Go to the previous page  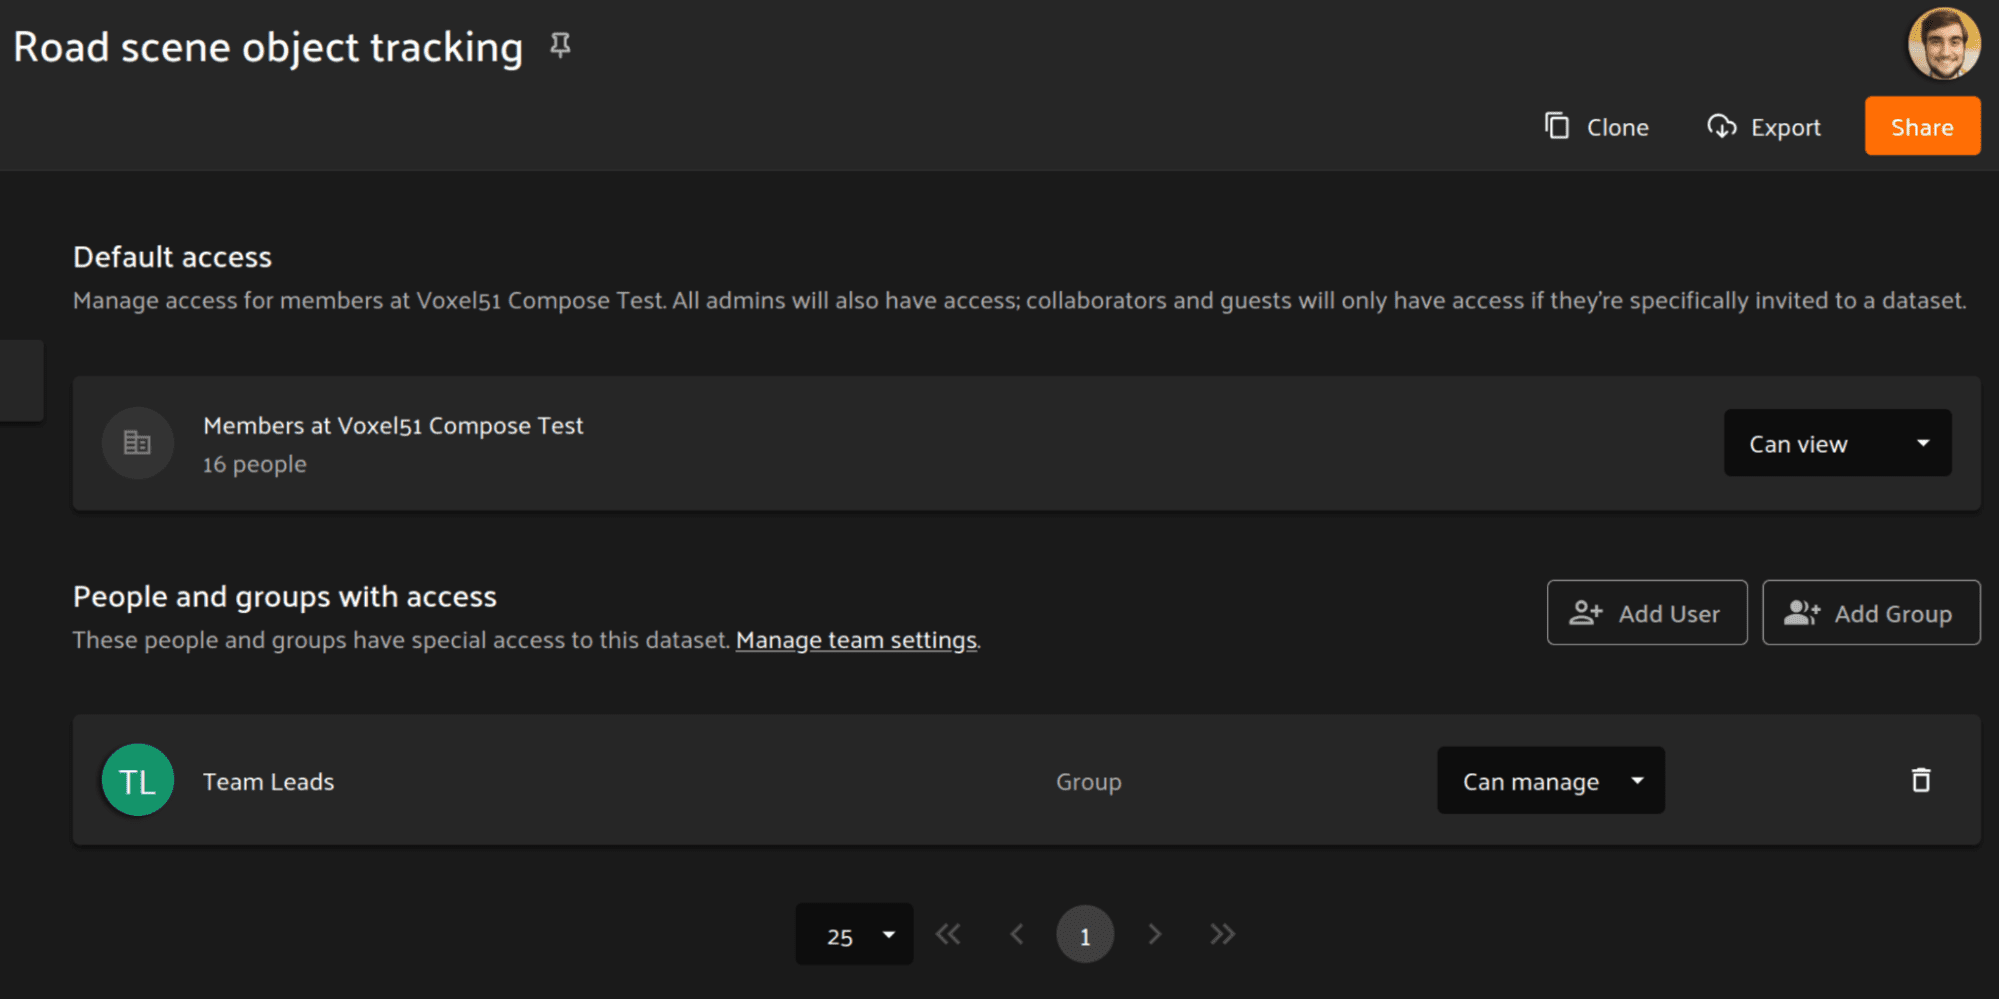point(1017,934)
